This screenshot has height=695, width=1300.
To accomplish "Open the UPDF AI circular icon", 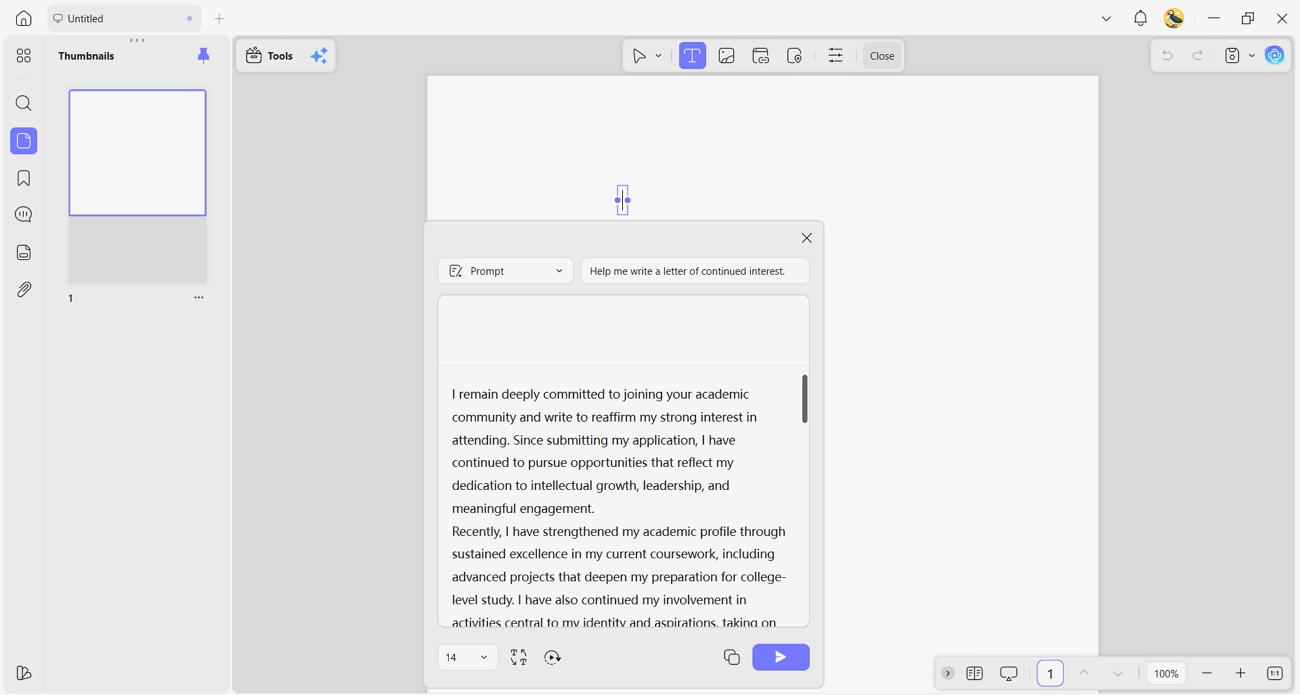I will click(1274, 56).
